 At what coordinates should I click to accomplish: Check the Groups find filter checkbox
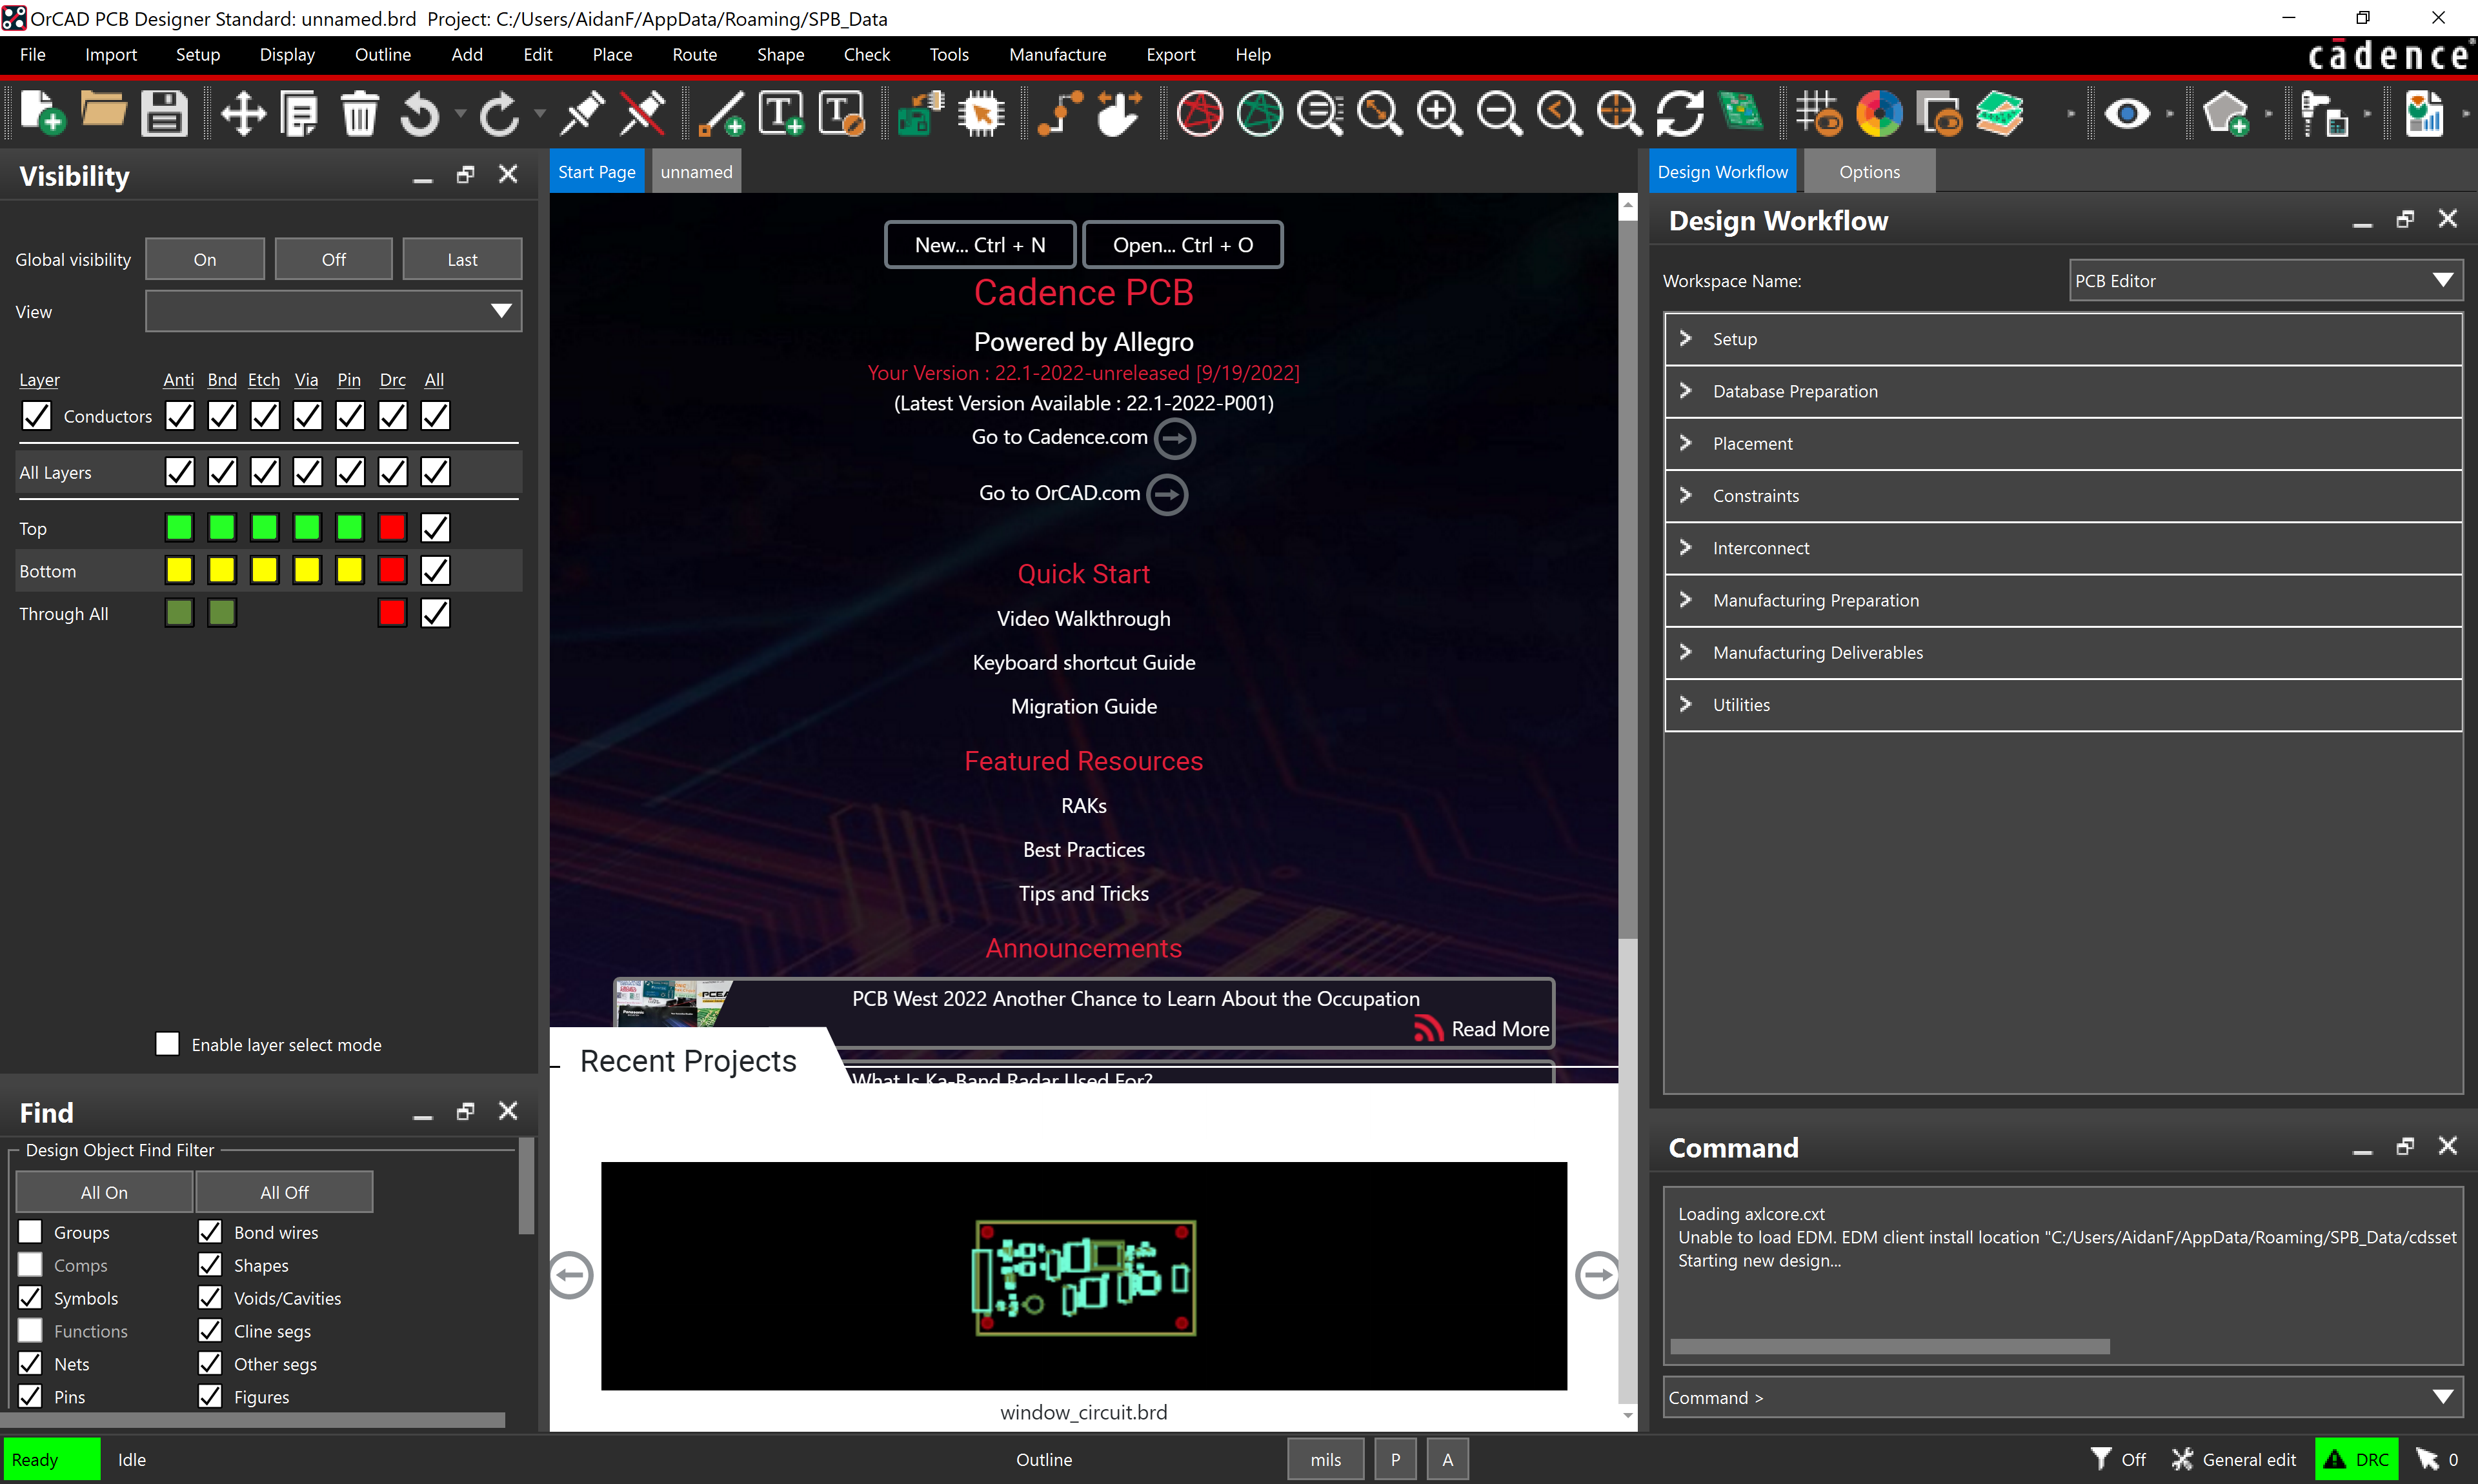click(31, 1231)
